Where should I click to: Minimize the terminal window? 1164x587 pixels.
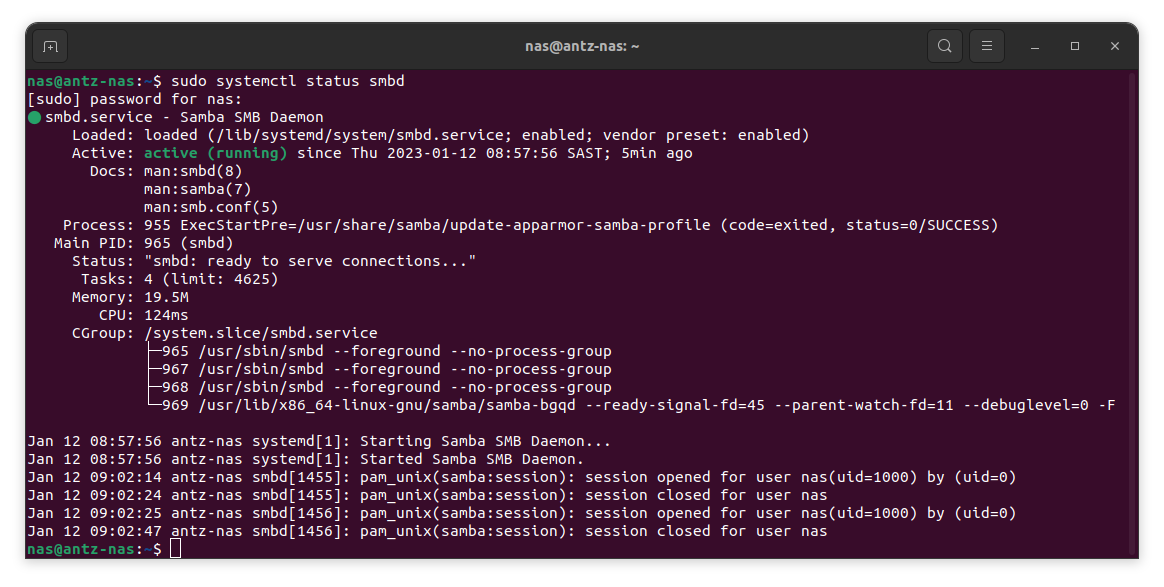coord(1035,46)
